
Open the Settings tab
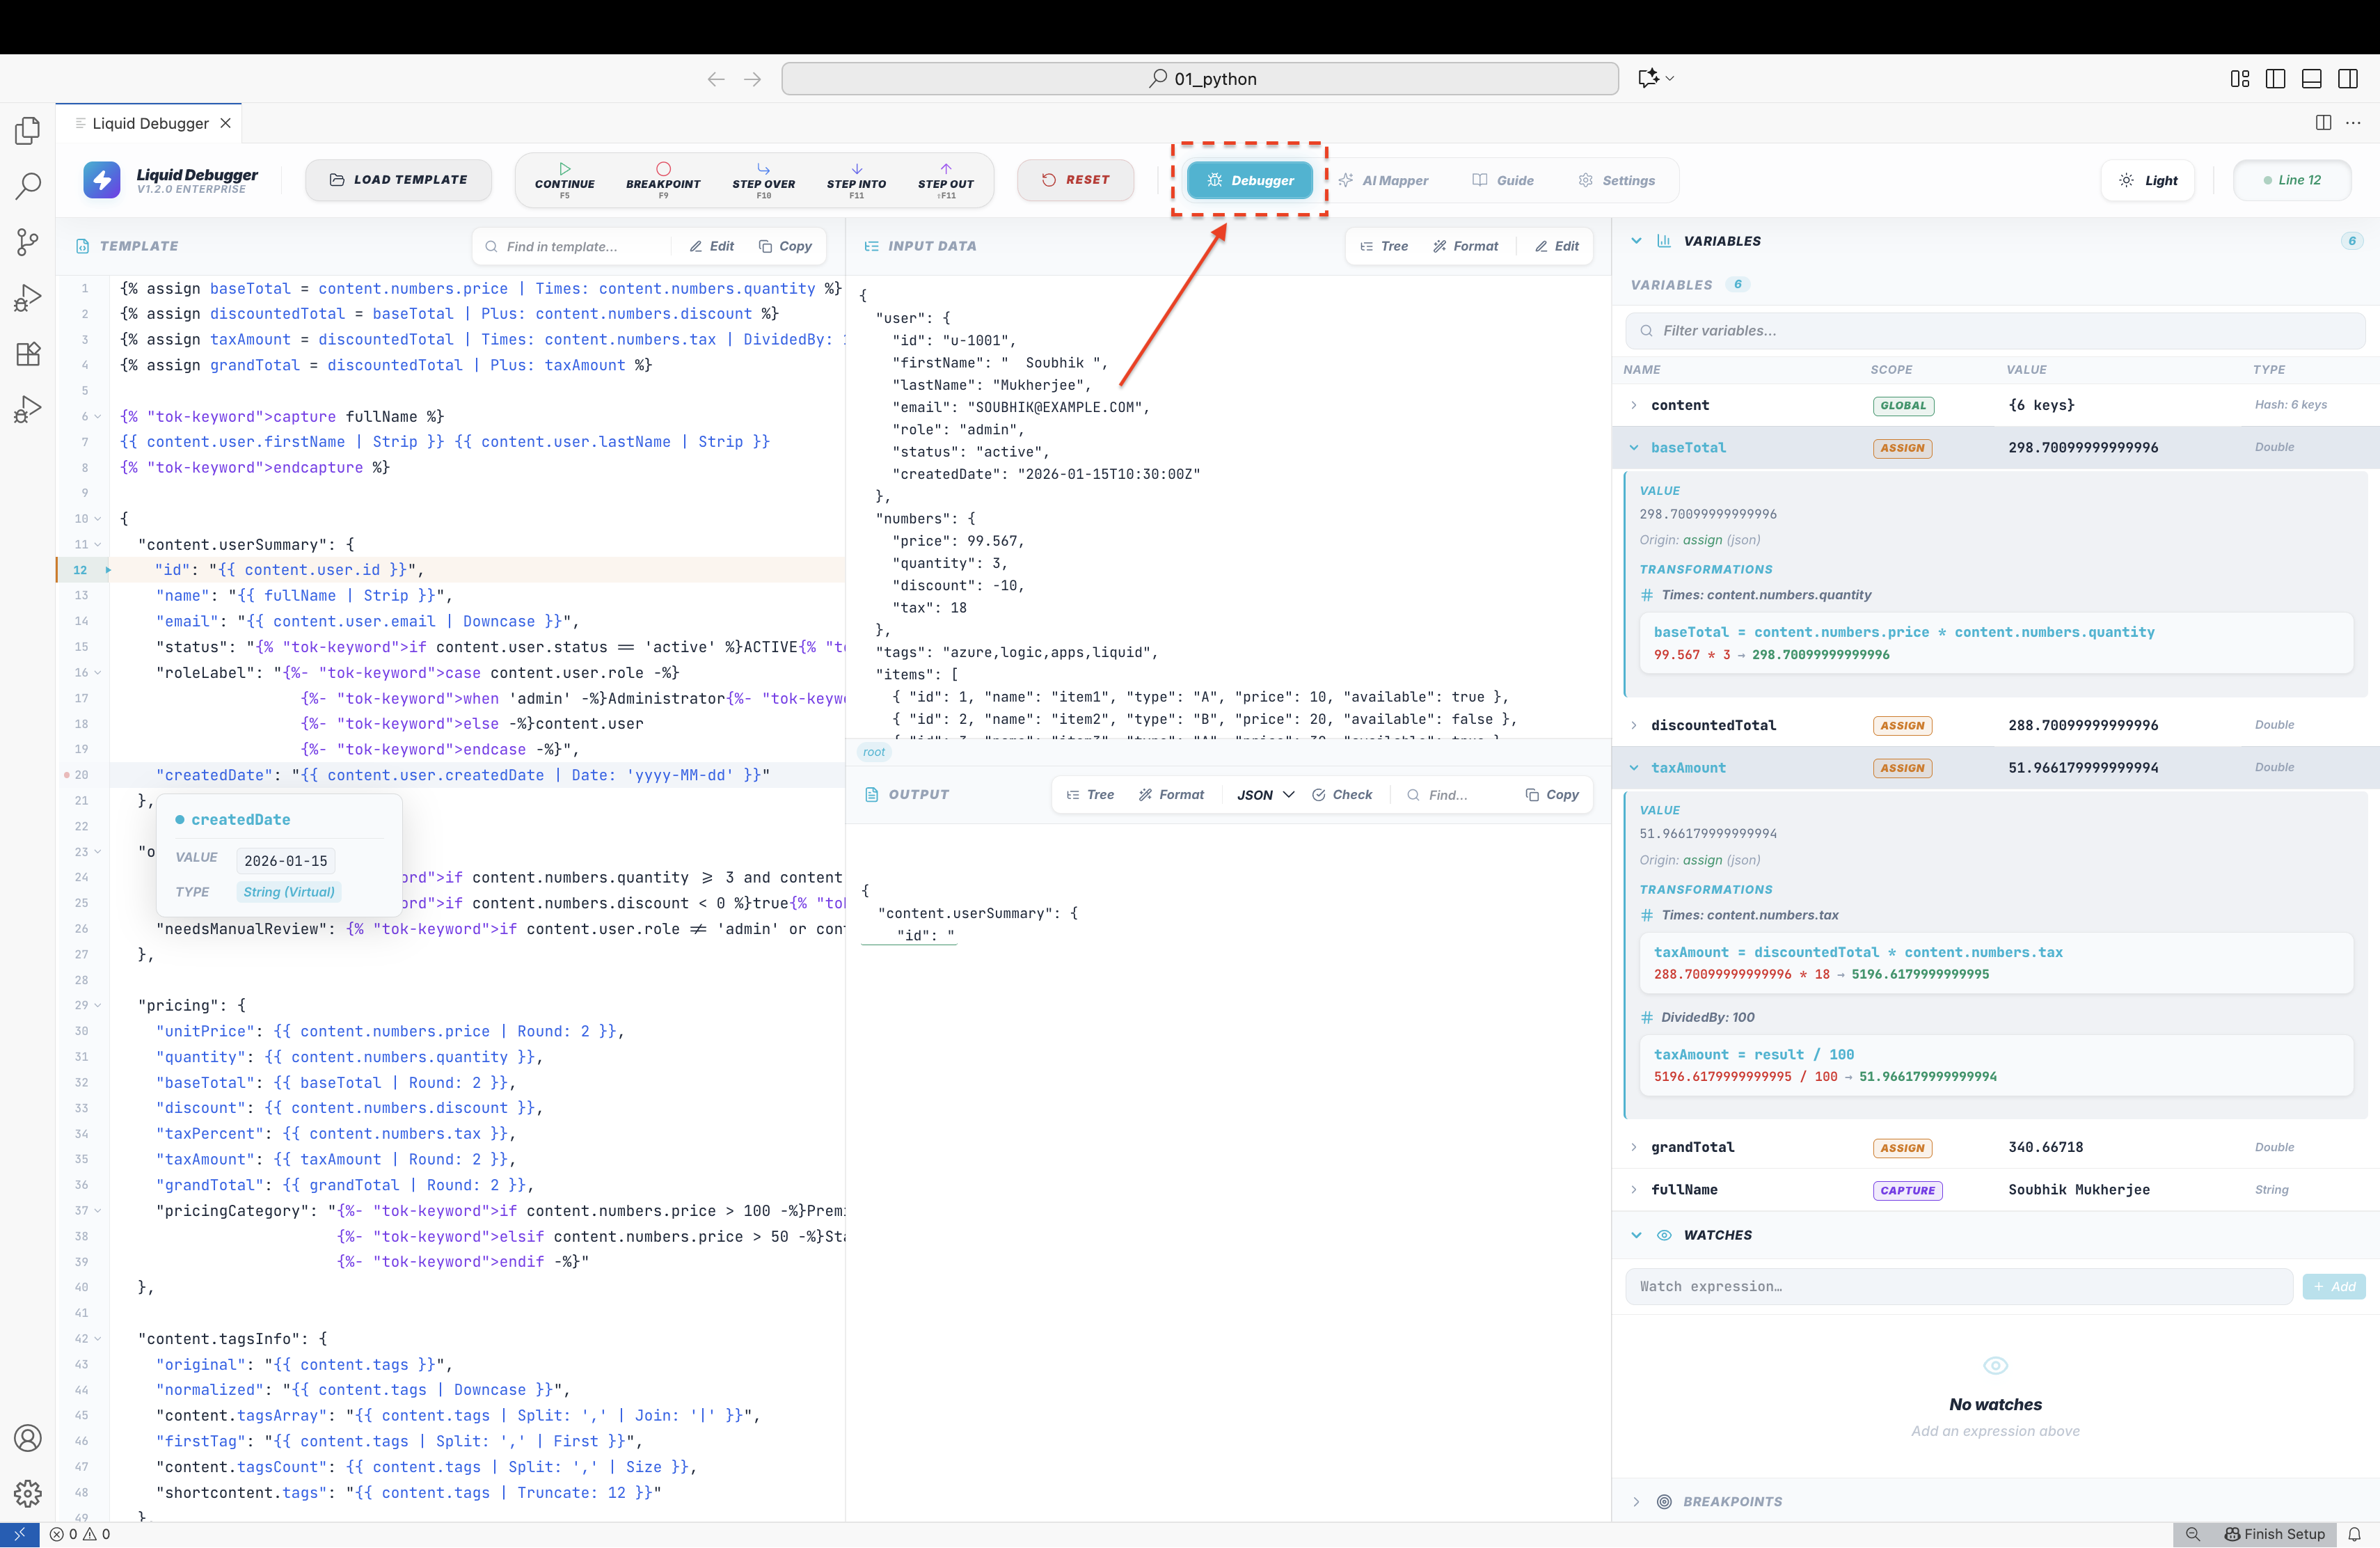(1617, 181)
